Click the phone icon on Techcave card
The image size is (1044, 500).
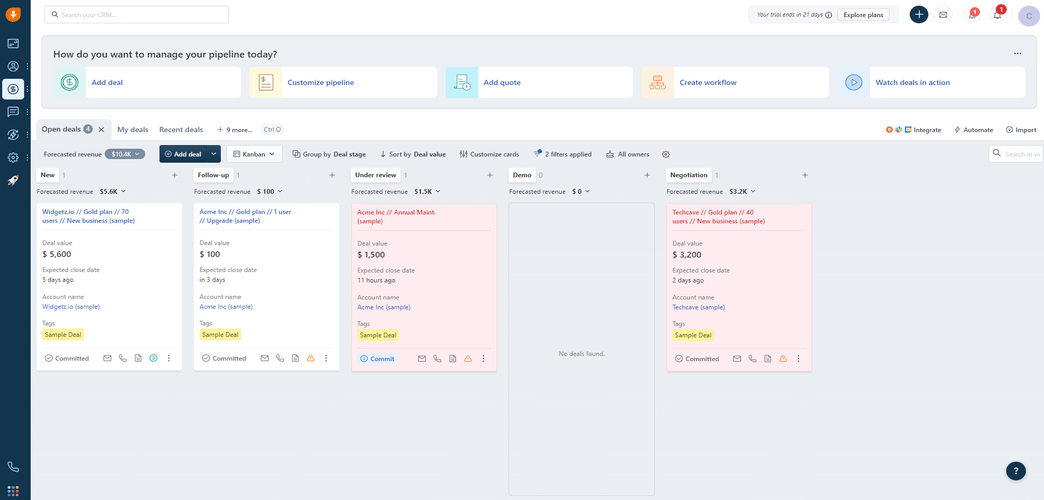(752, 358)
